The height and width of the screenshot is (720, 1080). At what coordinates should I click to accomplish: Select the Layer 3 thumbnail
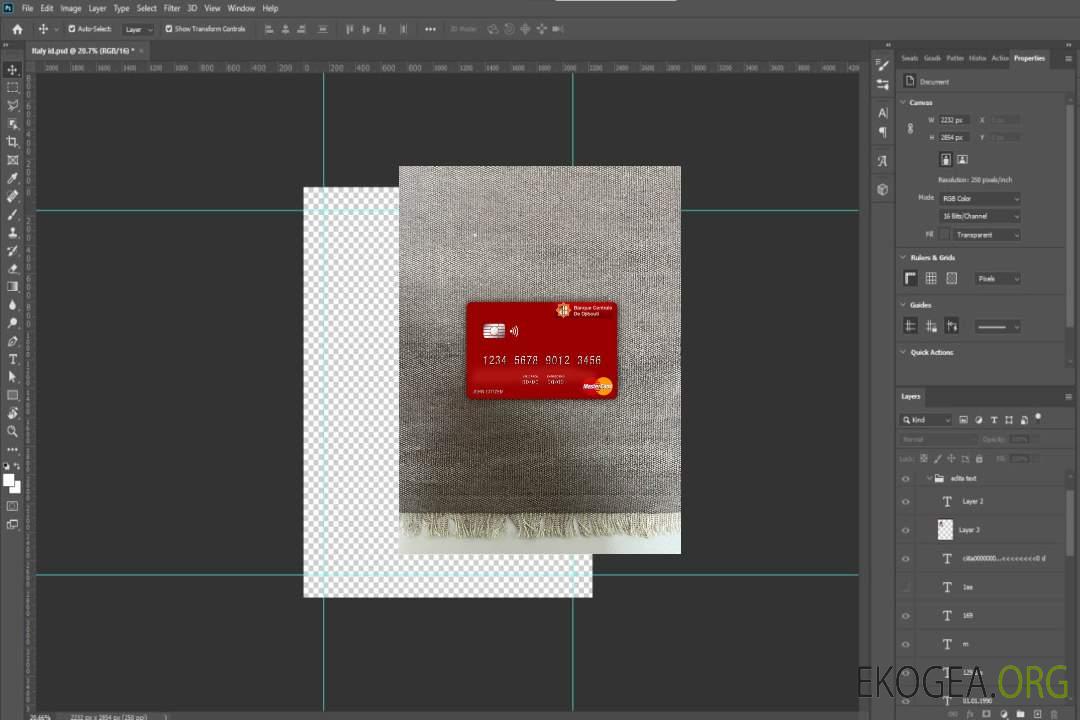click(x=946, y=530)
